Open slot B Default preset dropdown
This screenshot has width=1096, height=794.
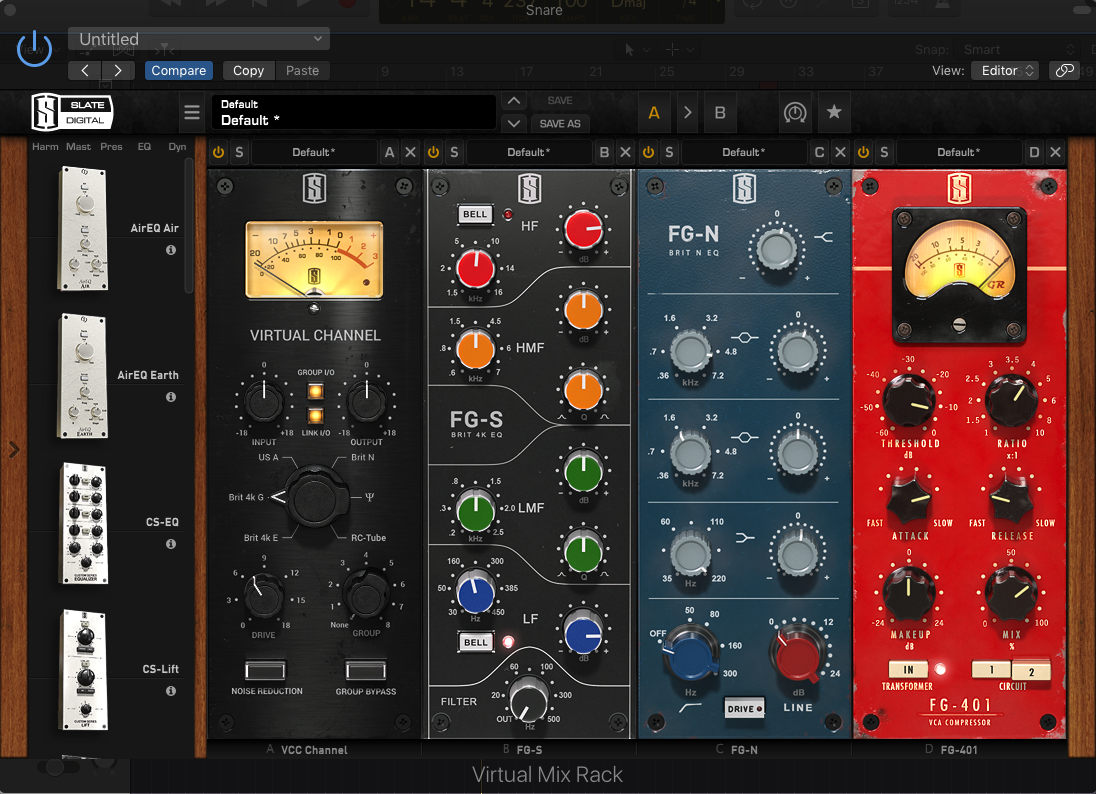click(528, 152)
